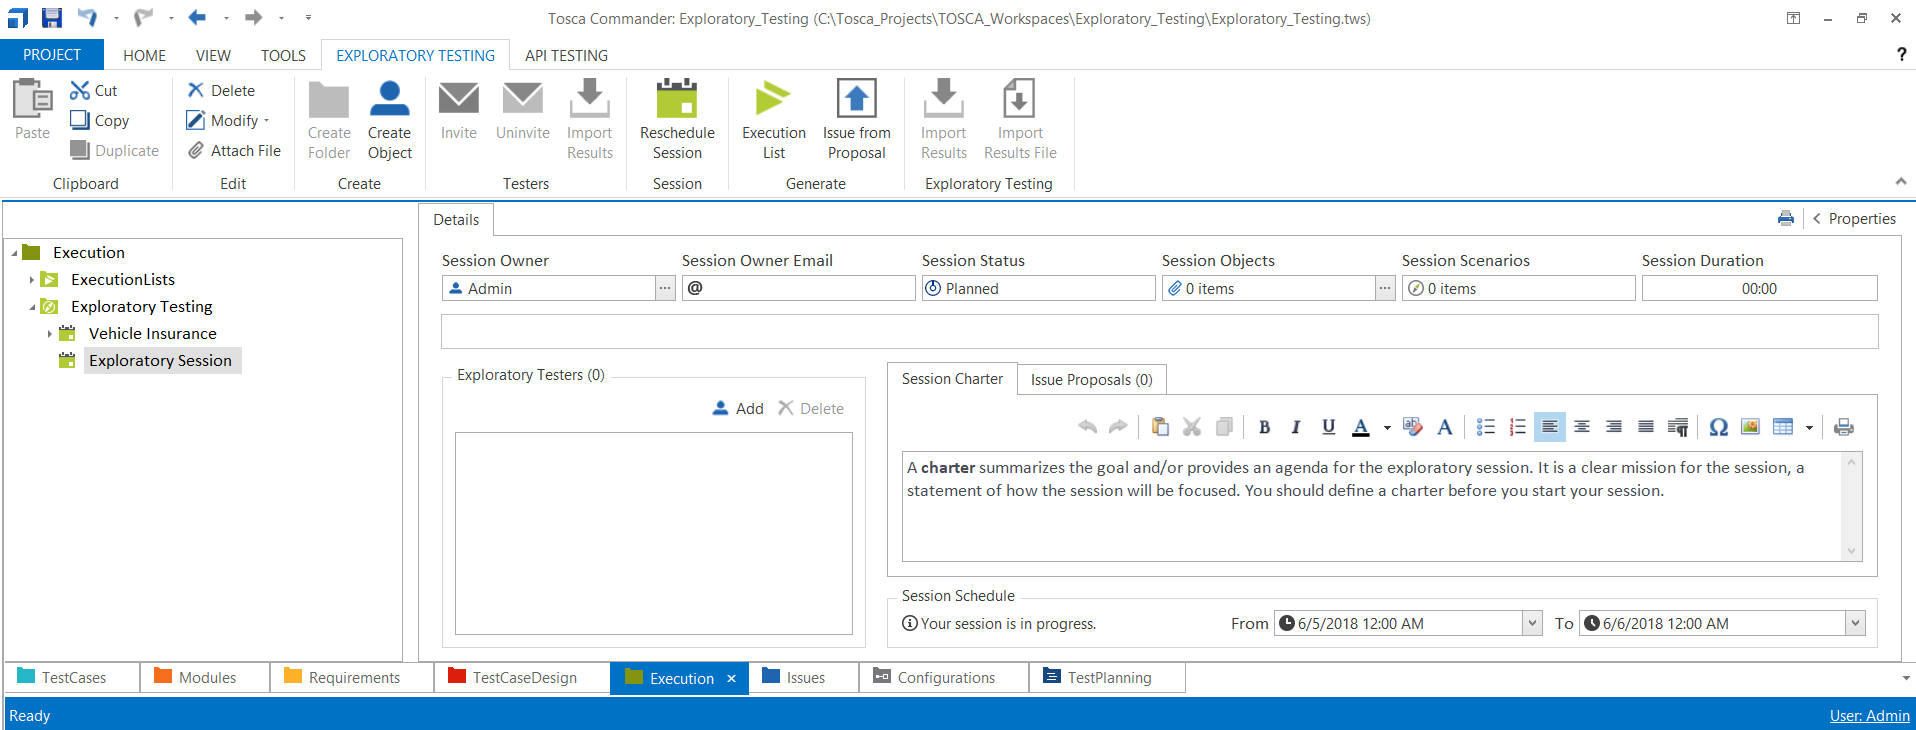Open the Issue Proposals tab

click(1091, 380)
